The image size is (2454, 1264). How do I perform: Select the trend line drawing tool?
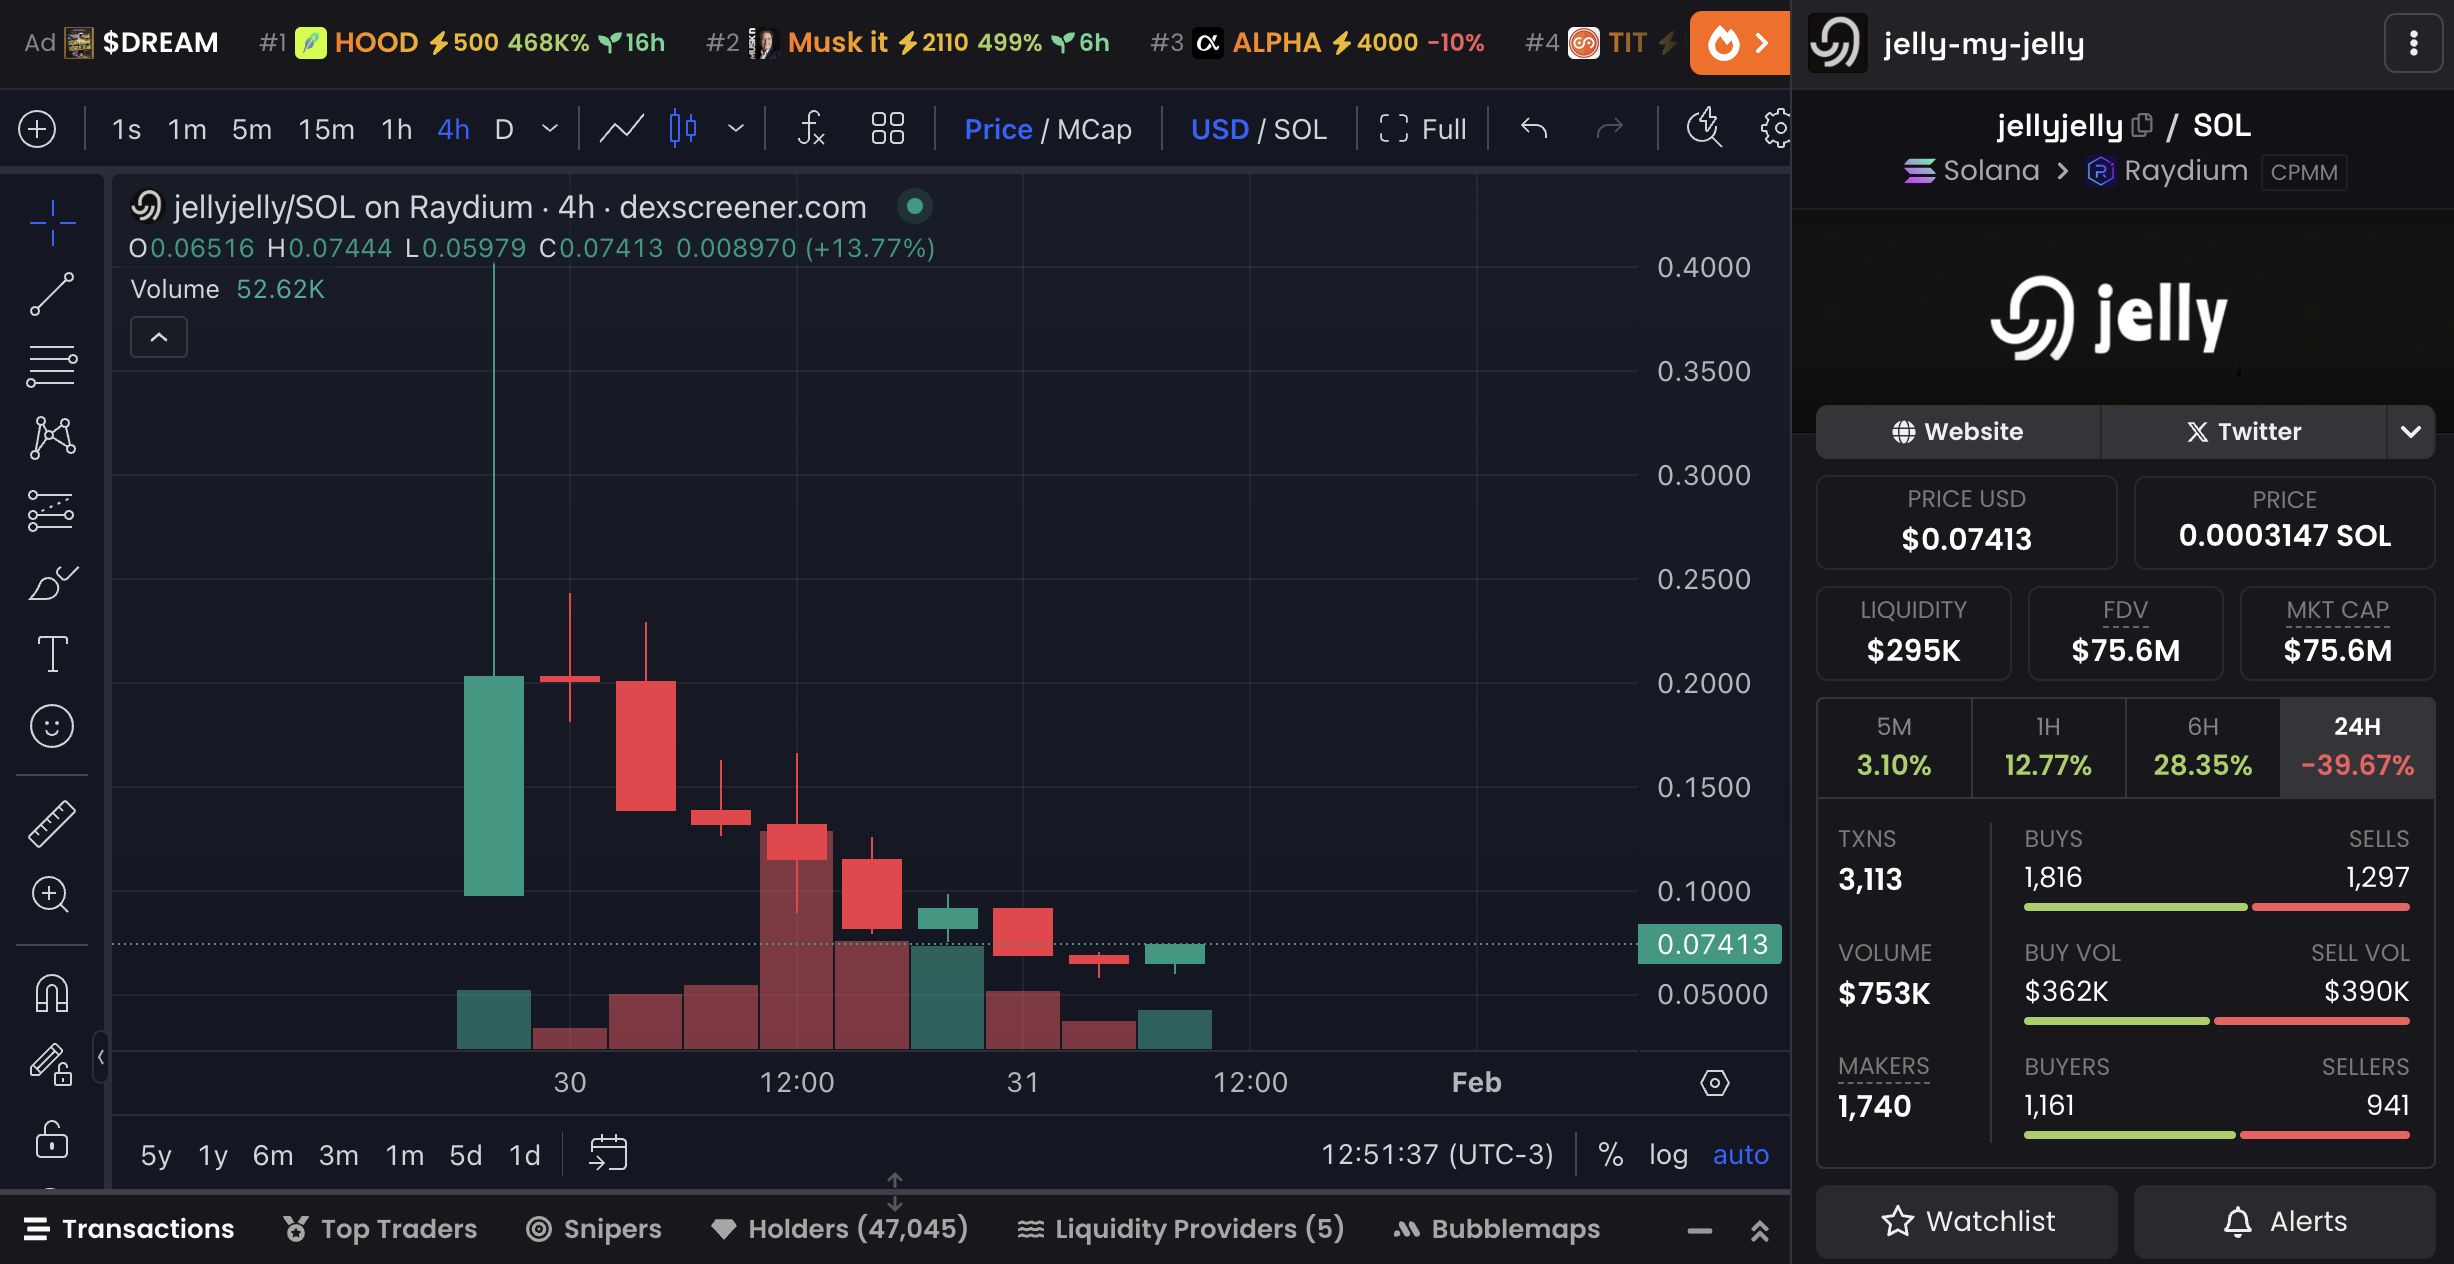[52, 294]
